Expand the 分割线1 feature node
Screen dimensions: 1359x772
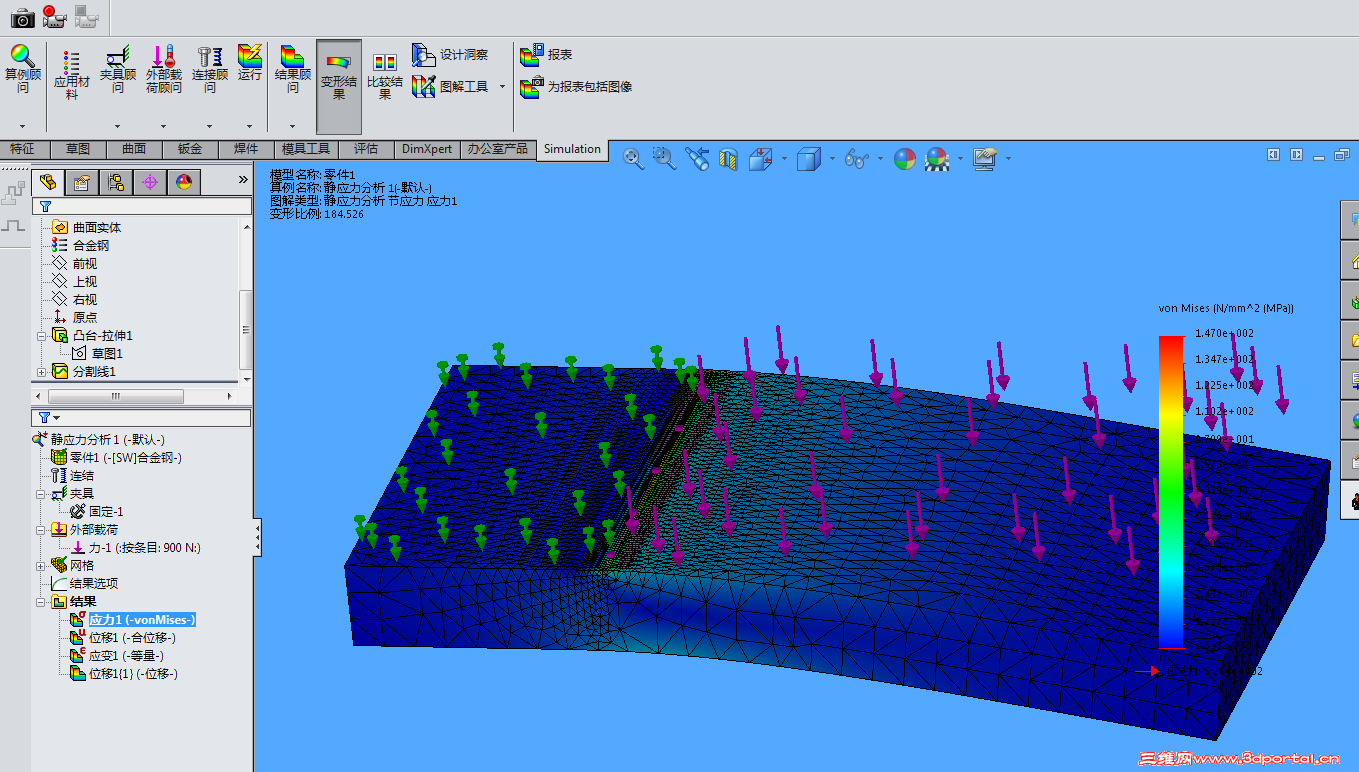[x=42, y=372]
